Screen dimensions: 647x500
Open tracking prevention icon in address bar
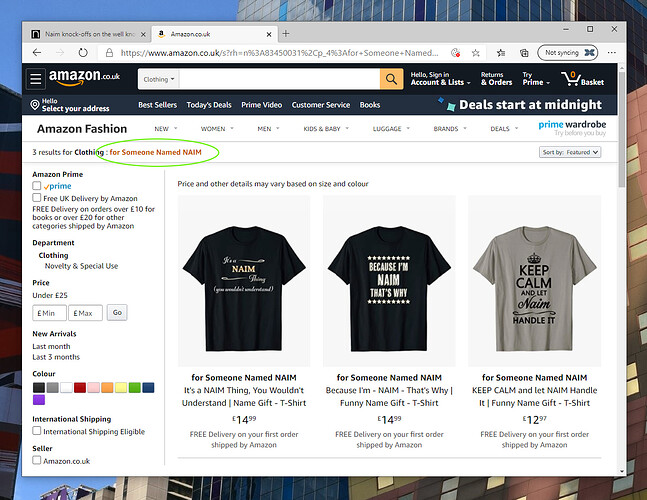tap(455, 53)
